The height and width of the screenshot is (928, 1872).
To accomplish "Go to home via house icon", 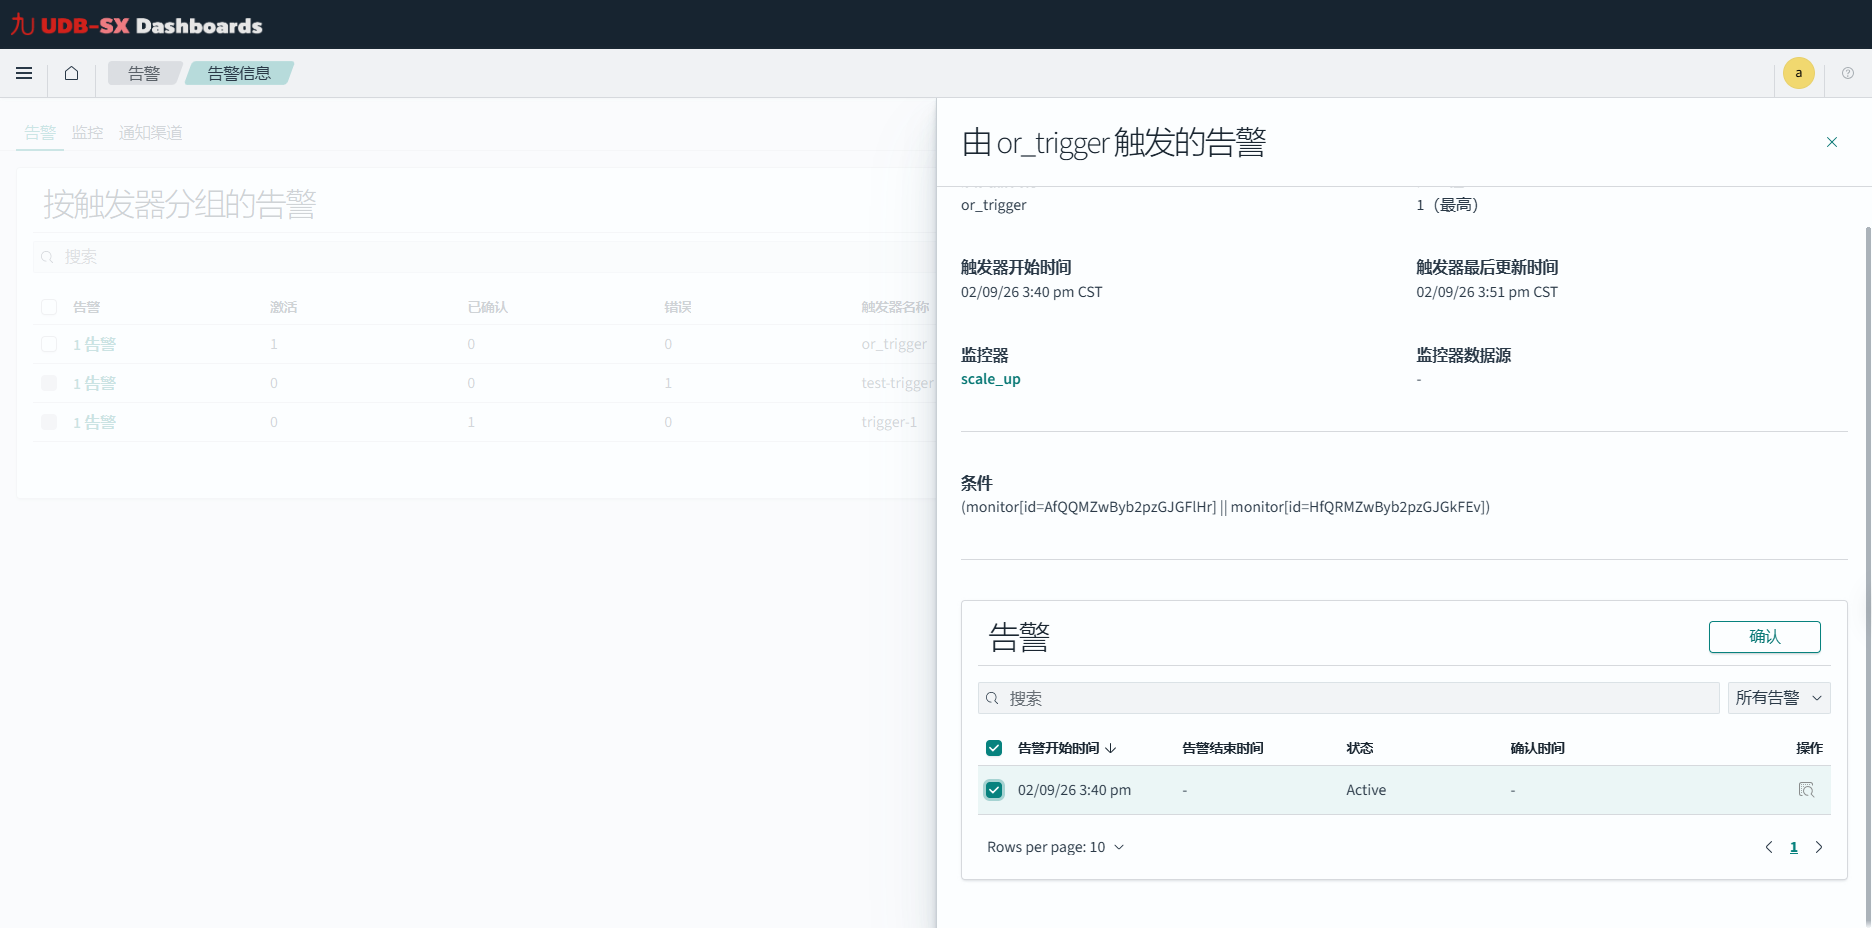I will (x=71, y=73).
